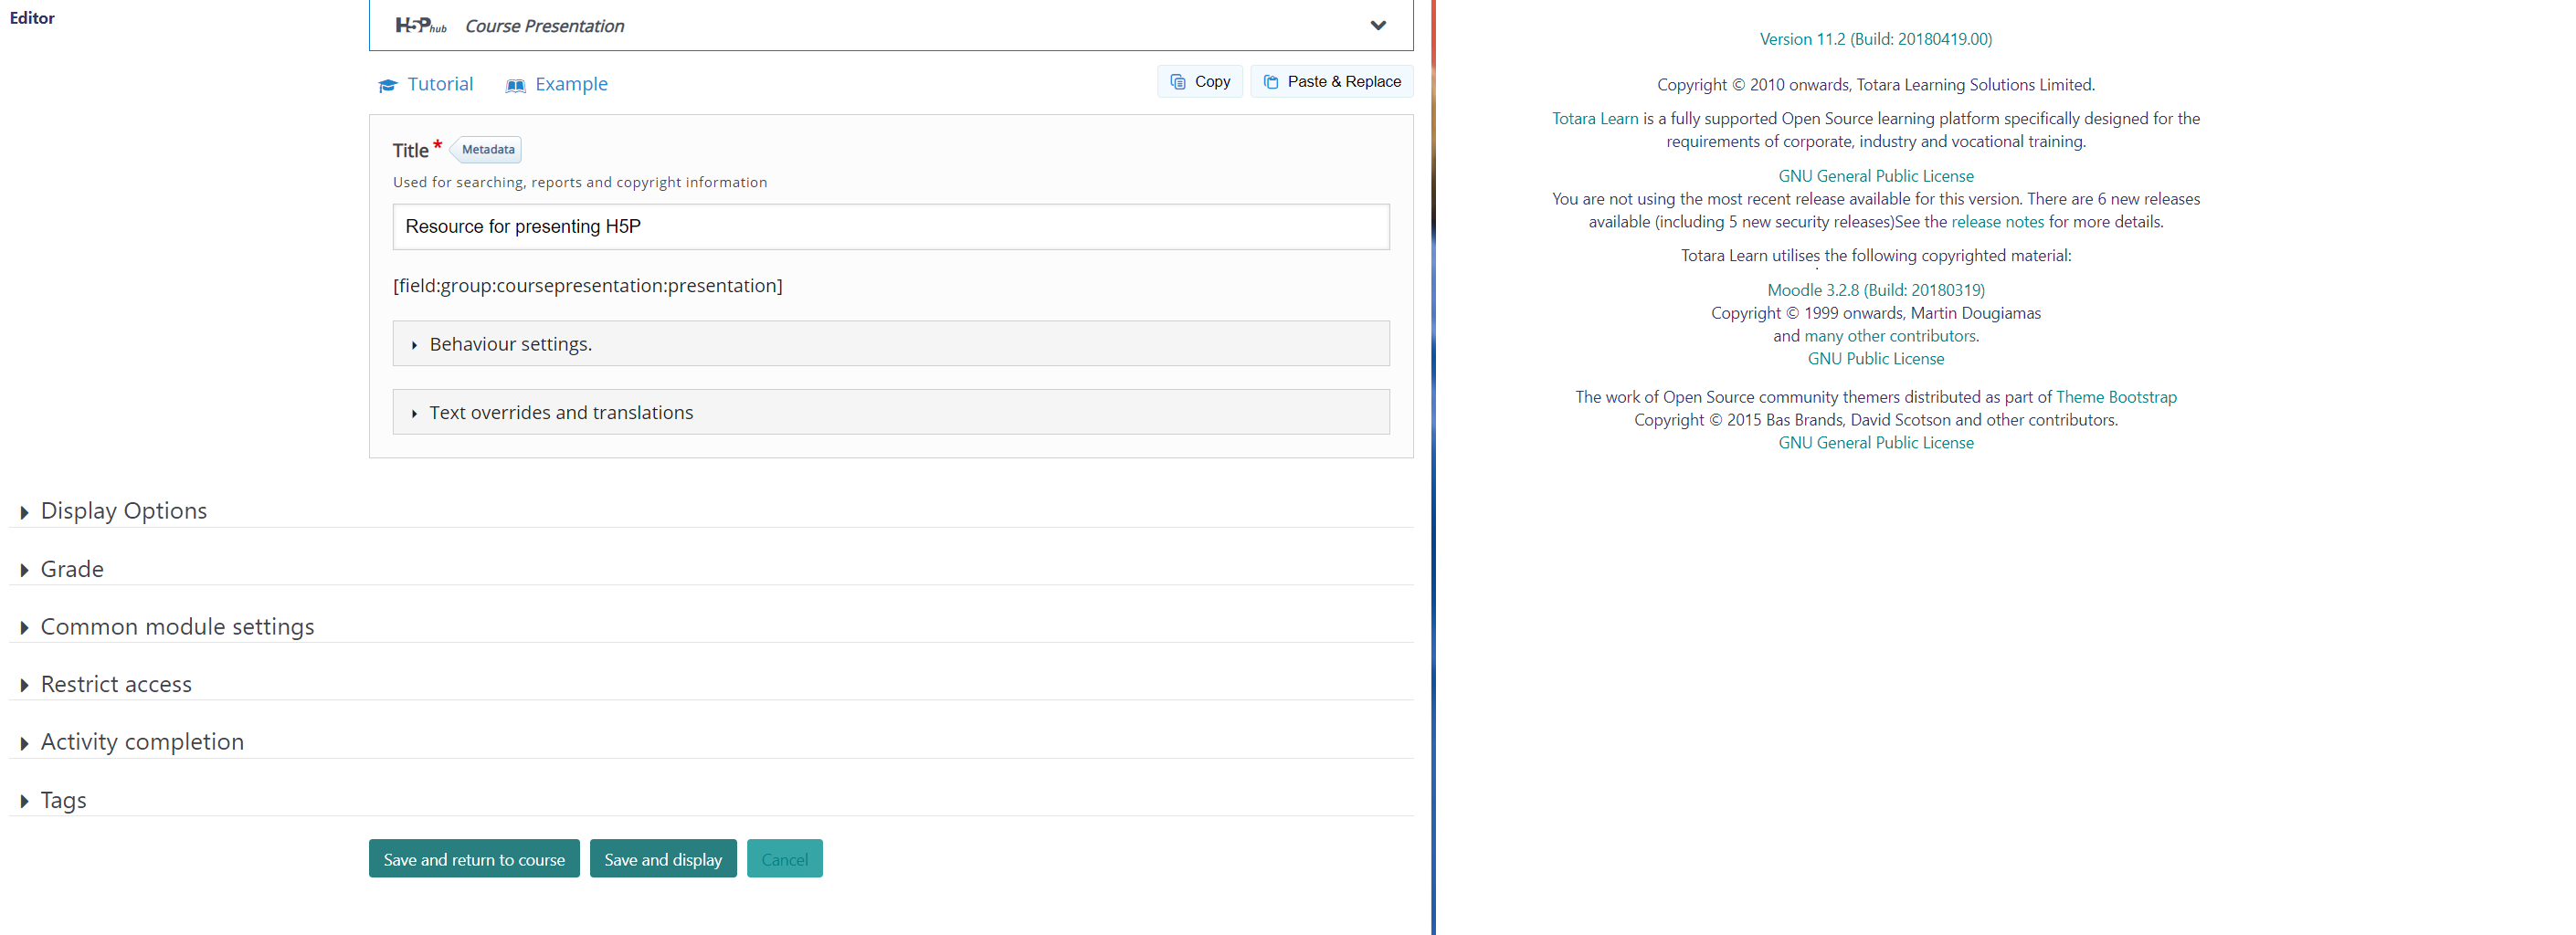Open the GNU Public License link under Moodle
This screenshot has height=935, width=2576.
(x=1875, y=359)
